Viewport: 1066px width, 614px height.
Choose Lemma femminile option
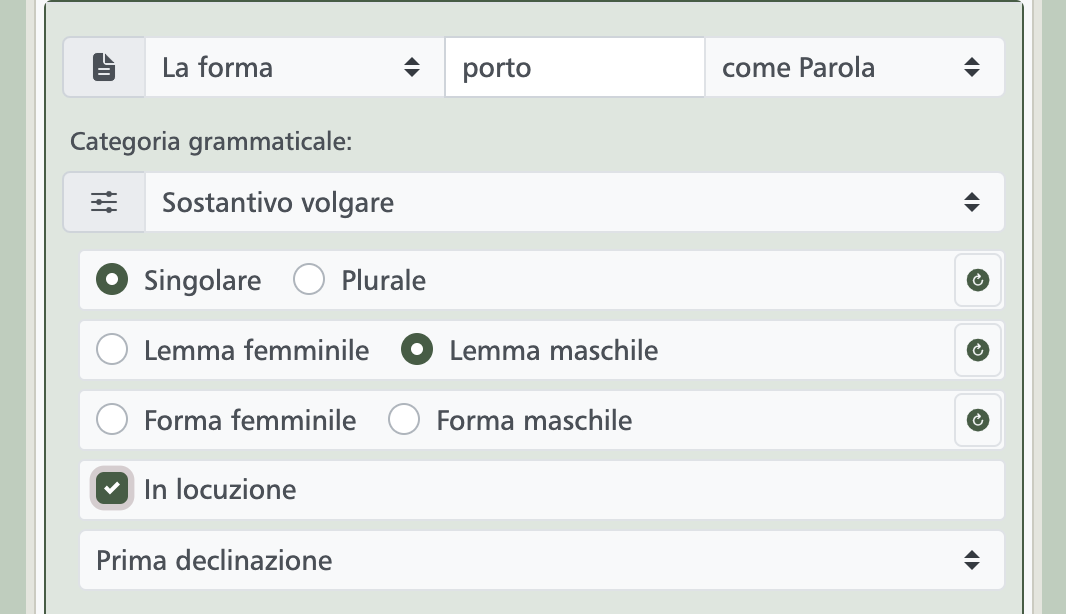112,349
